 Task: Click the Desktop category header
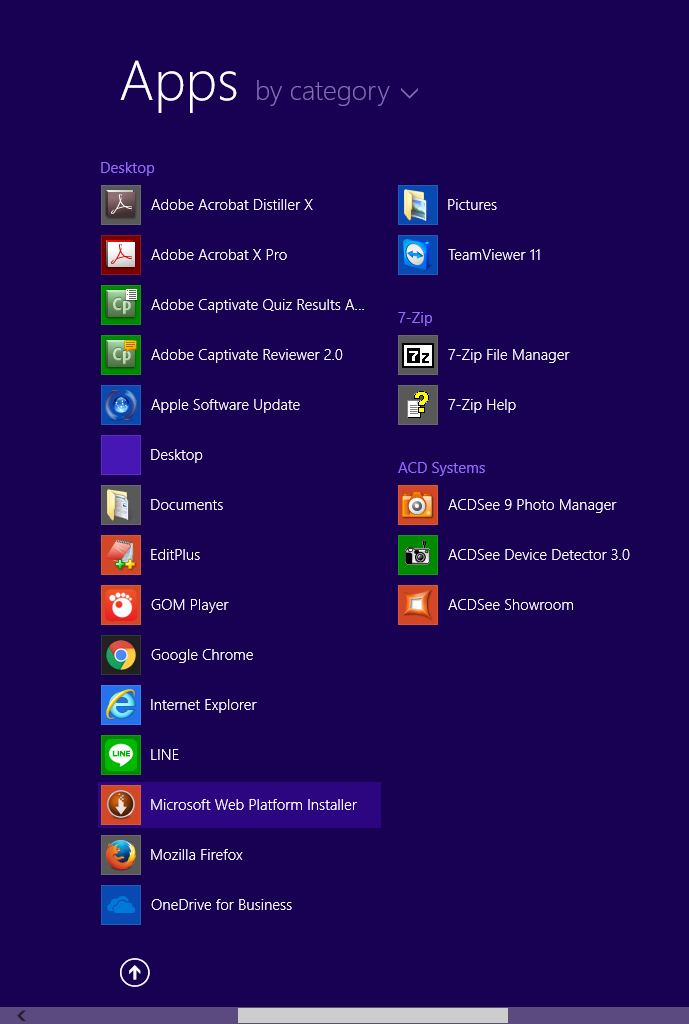coord(127,168)
